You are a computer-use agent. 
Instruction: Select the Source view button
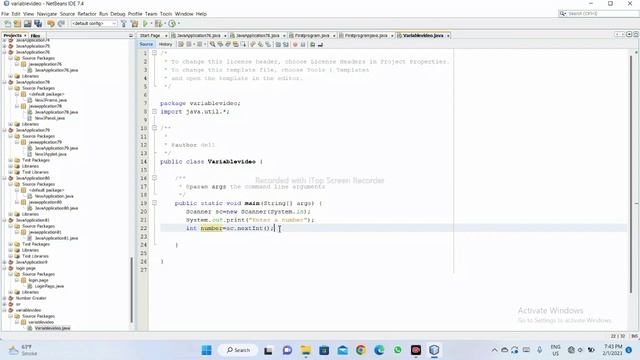click(146, 44)
